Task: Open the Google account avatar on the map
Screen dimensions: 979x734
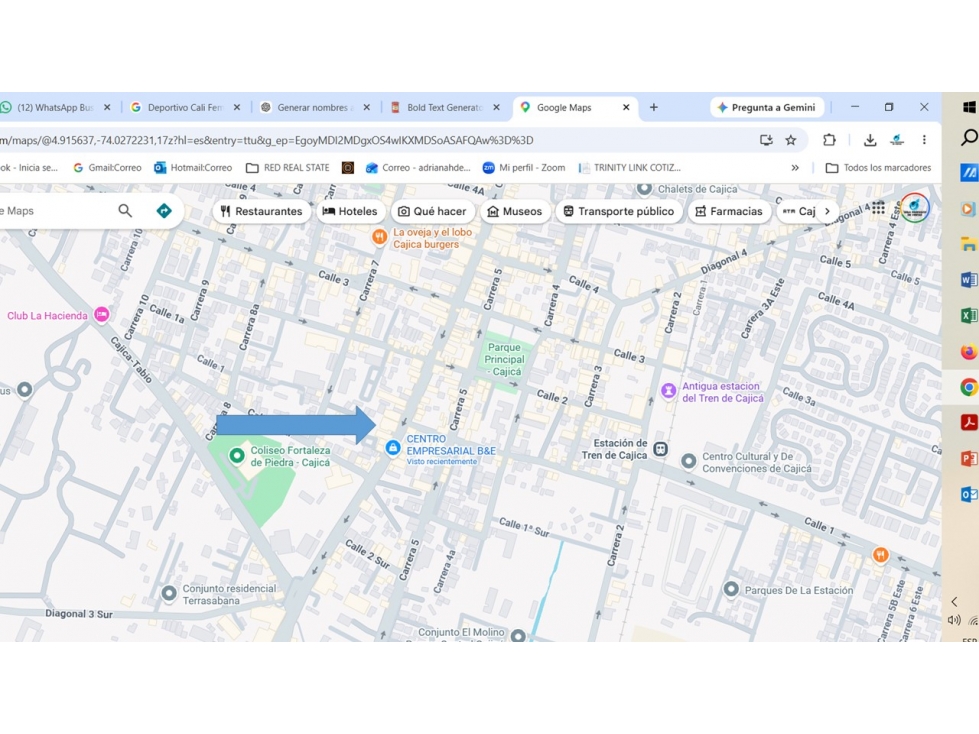Action: pos(915,208)
